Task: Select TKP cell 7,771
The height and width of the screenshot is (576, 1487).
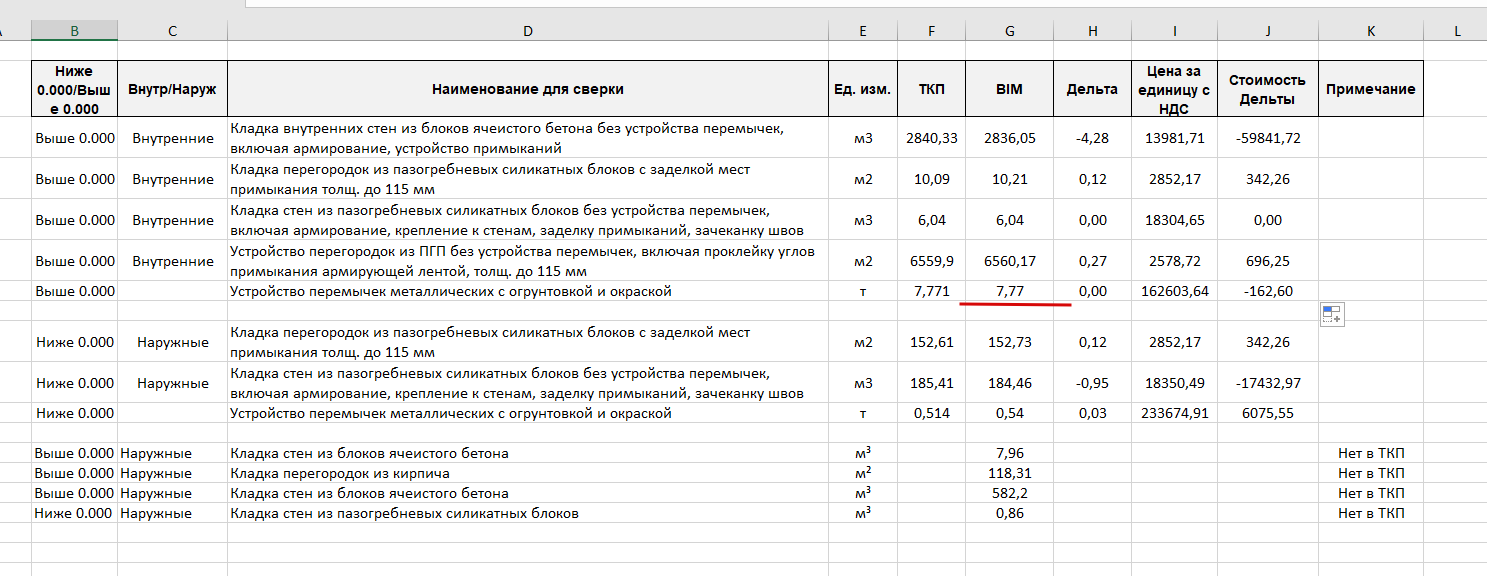Action: point(932,291)
